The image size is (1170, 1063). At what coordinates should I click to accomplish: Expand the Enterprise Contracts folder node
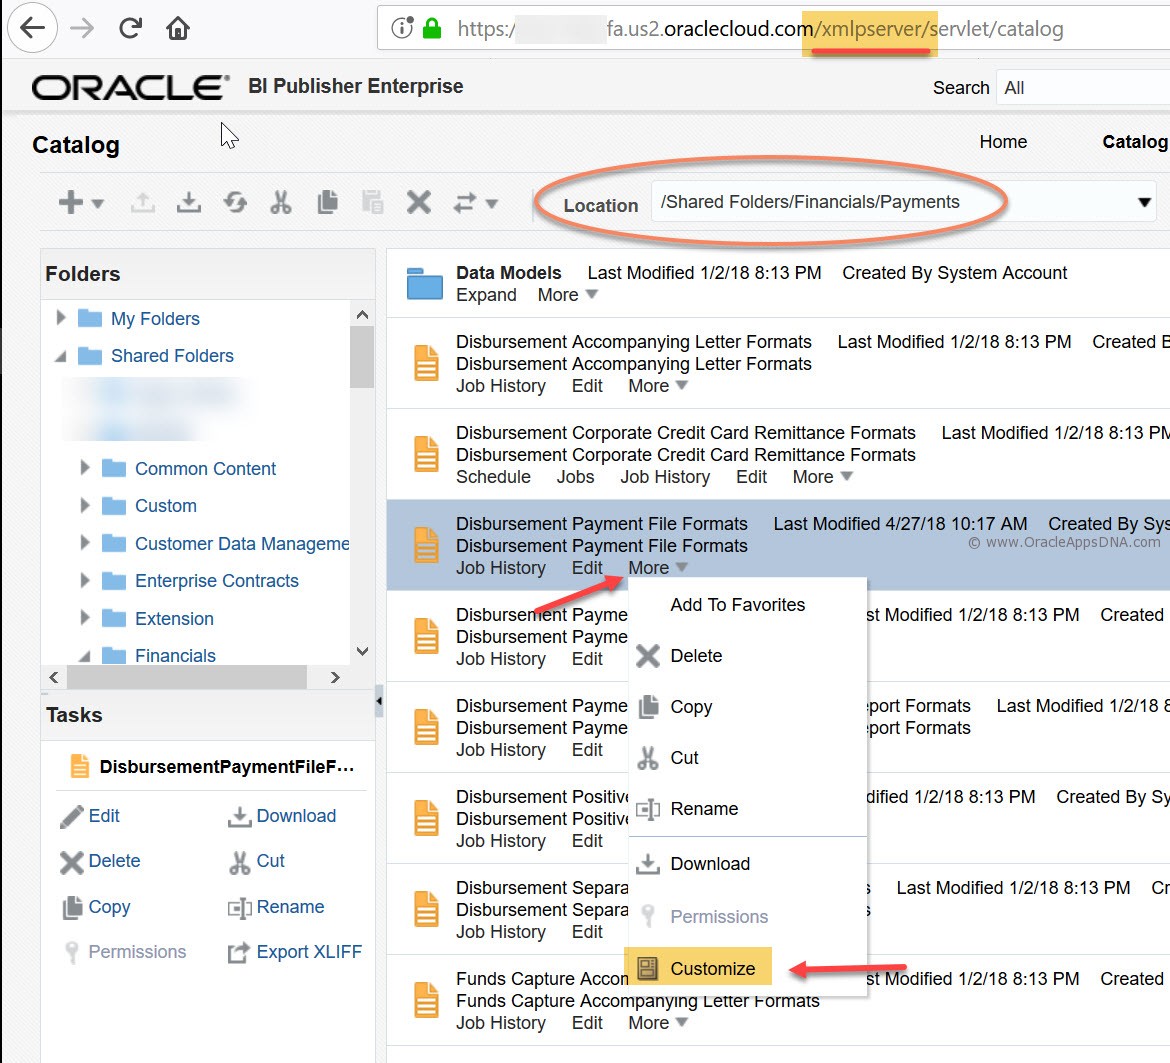point(85,580)
